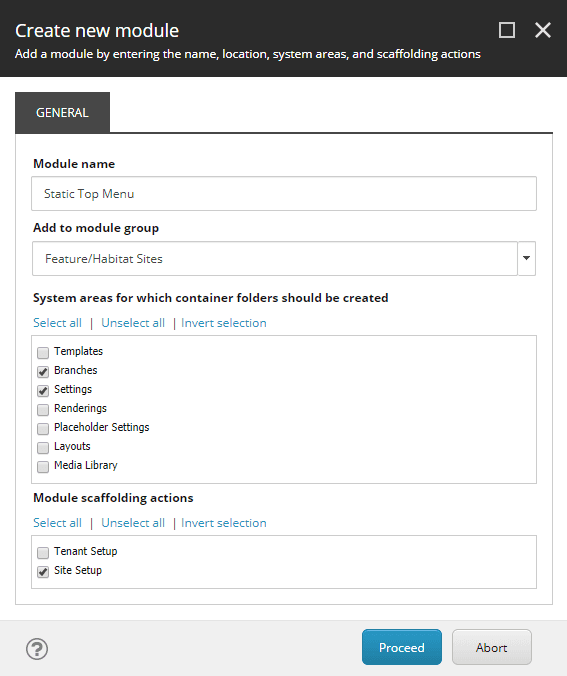Click the Abort button

tap(492, 647)
